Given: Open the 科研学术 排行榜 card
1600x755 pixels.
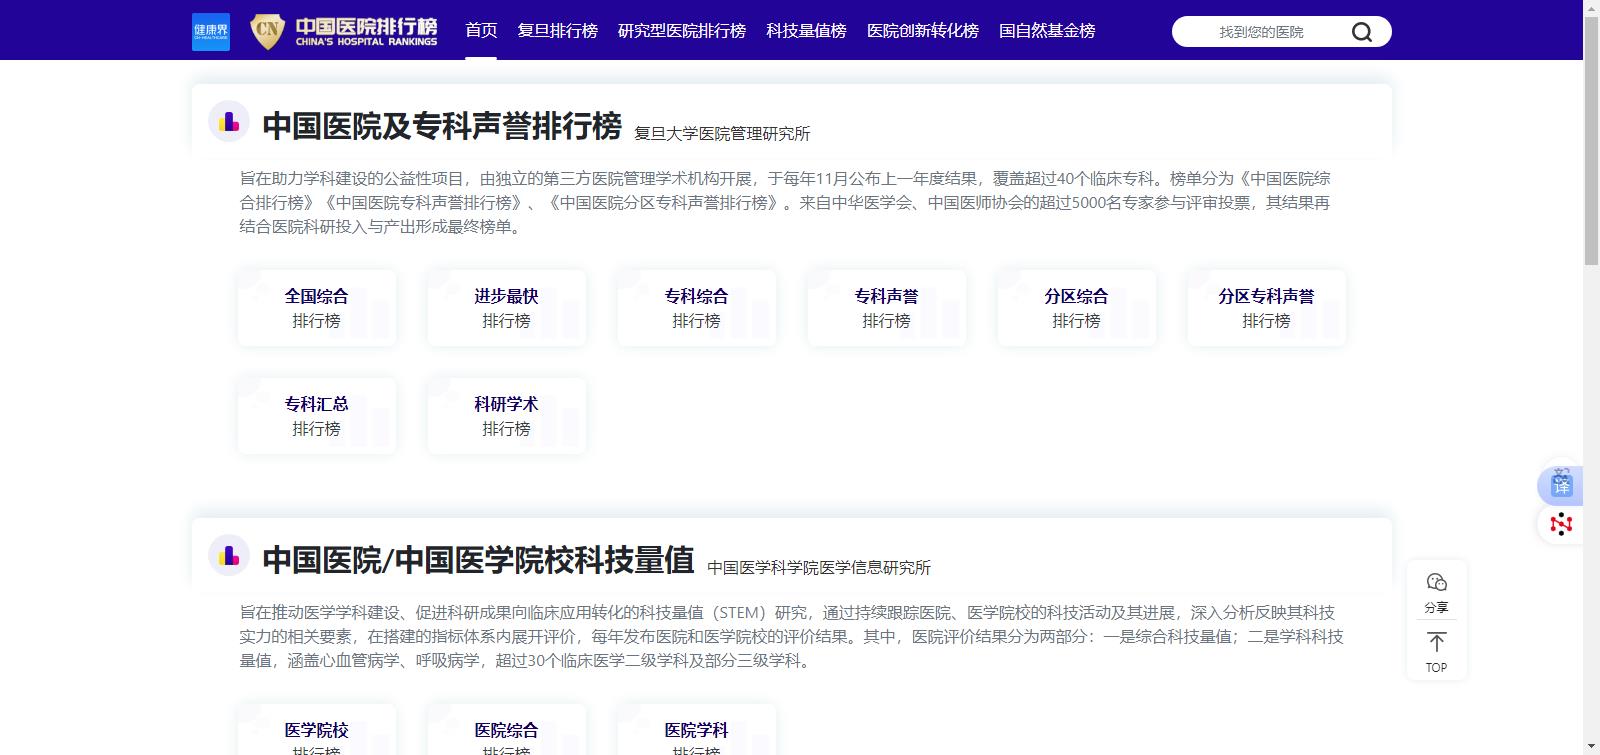Looking at the screenshot, I should 507,416.
